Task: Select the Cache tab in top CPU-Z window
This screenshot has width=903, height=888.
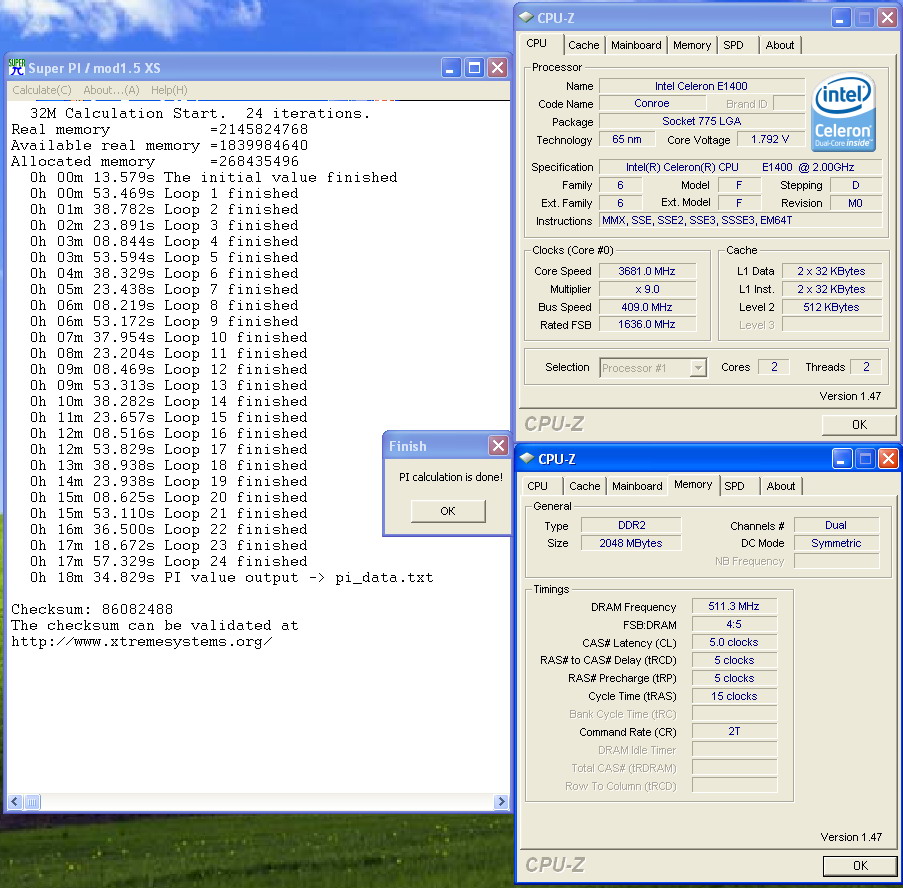Action: (583, 45)
